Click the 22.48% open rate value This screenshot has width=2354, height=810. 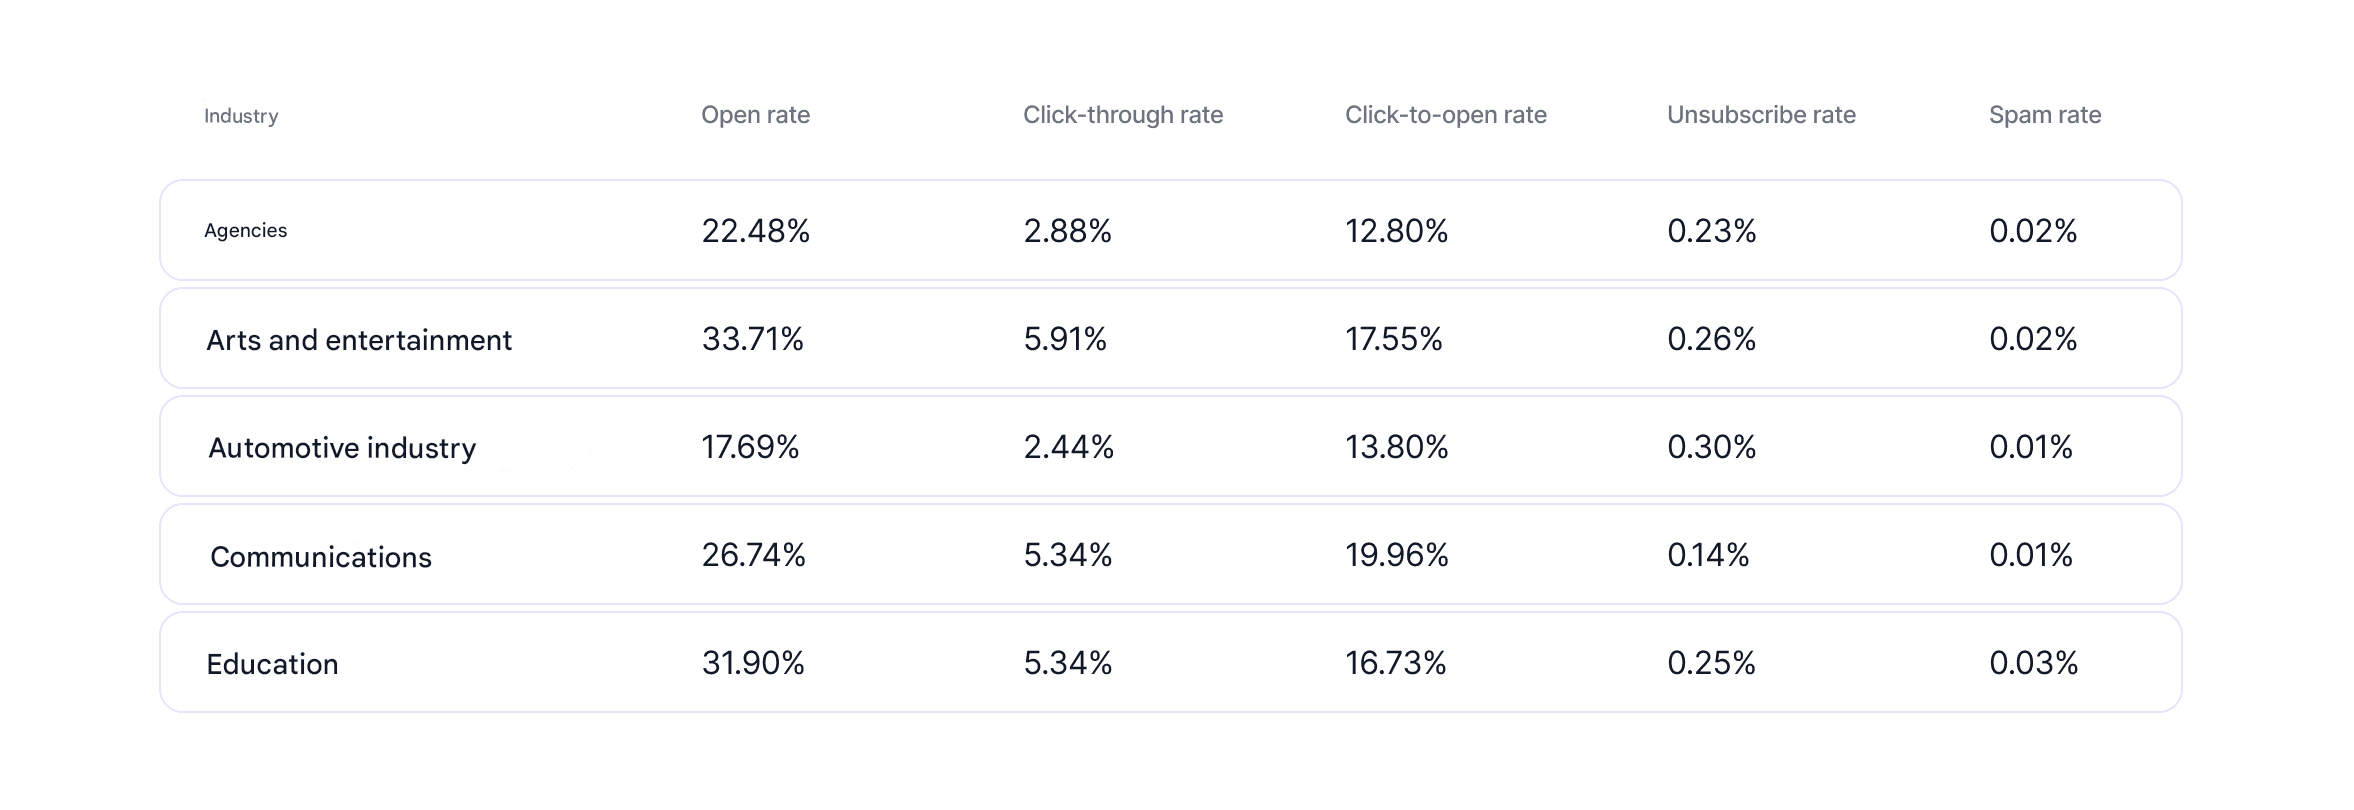(x=756, y=231)
